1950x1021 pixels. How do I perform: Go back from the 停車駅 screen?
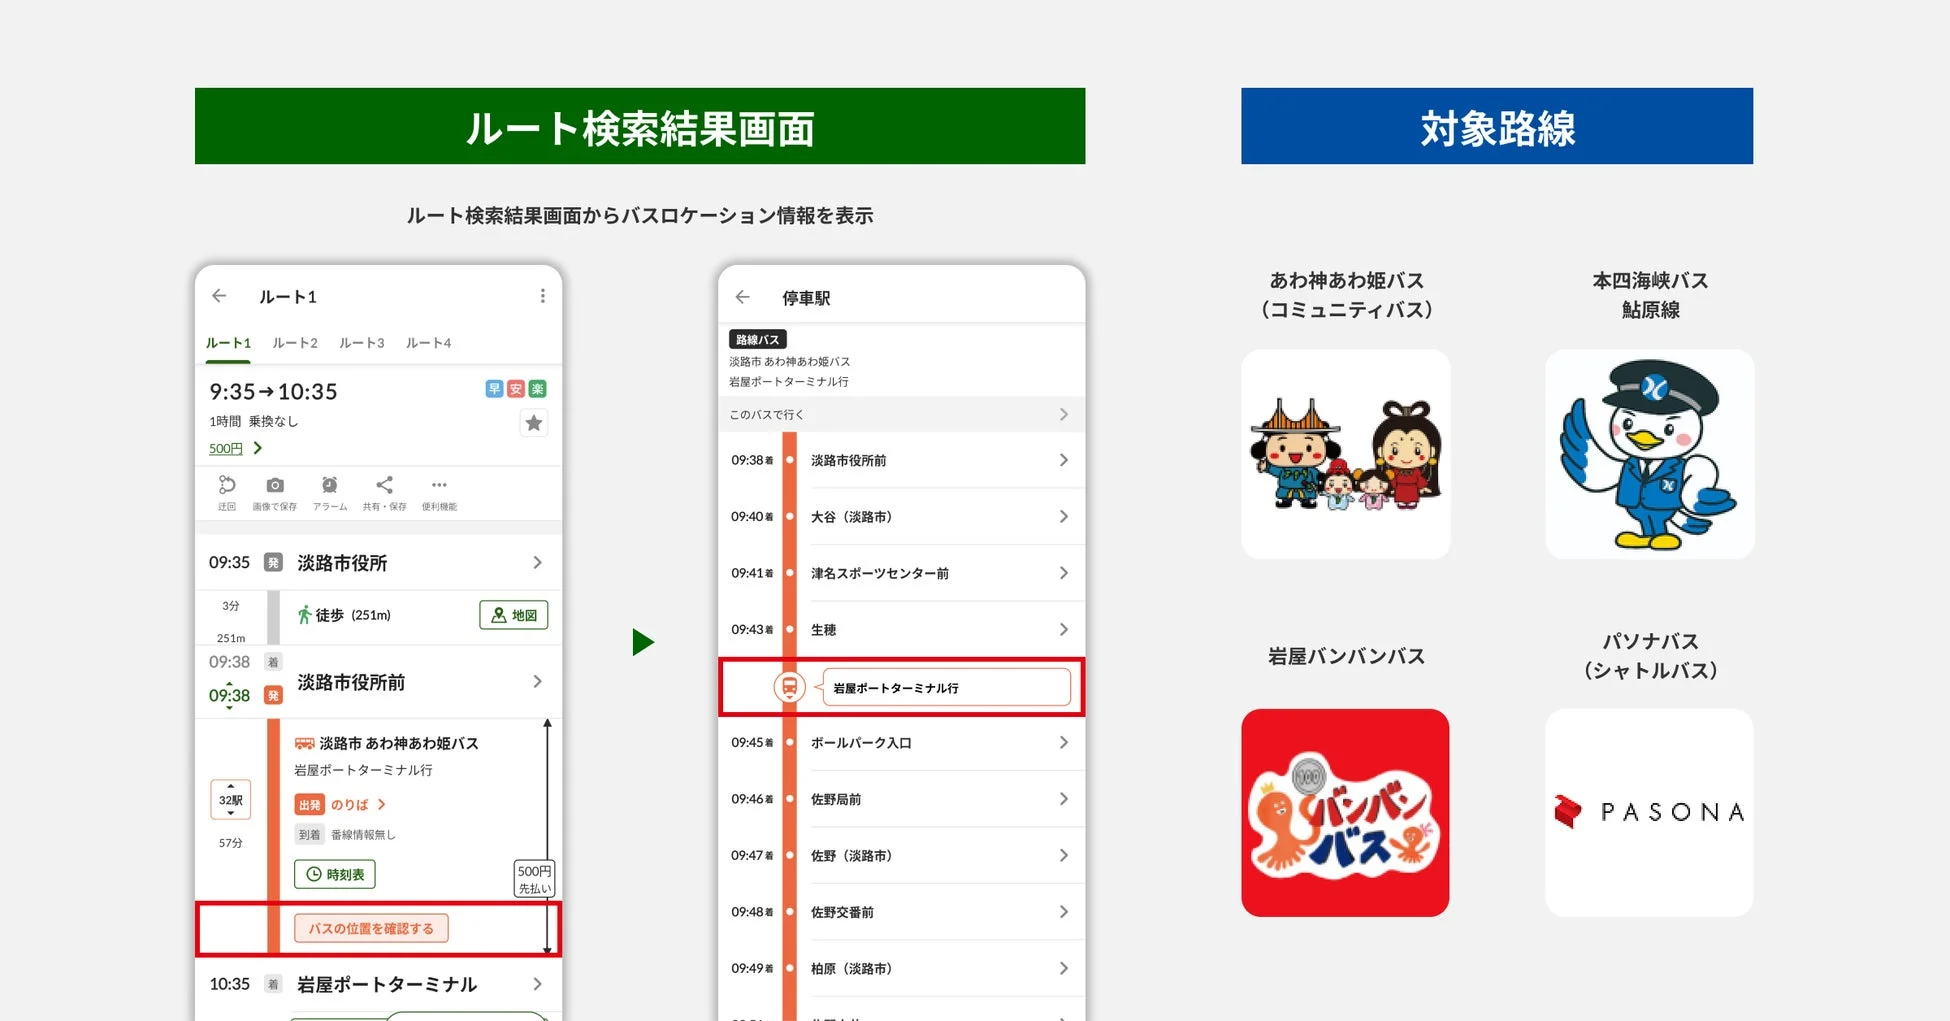pyautogui.click(x=742, y=297)
